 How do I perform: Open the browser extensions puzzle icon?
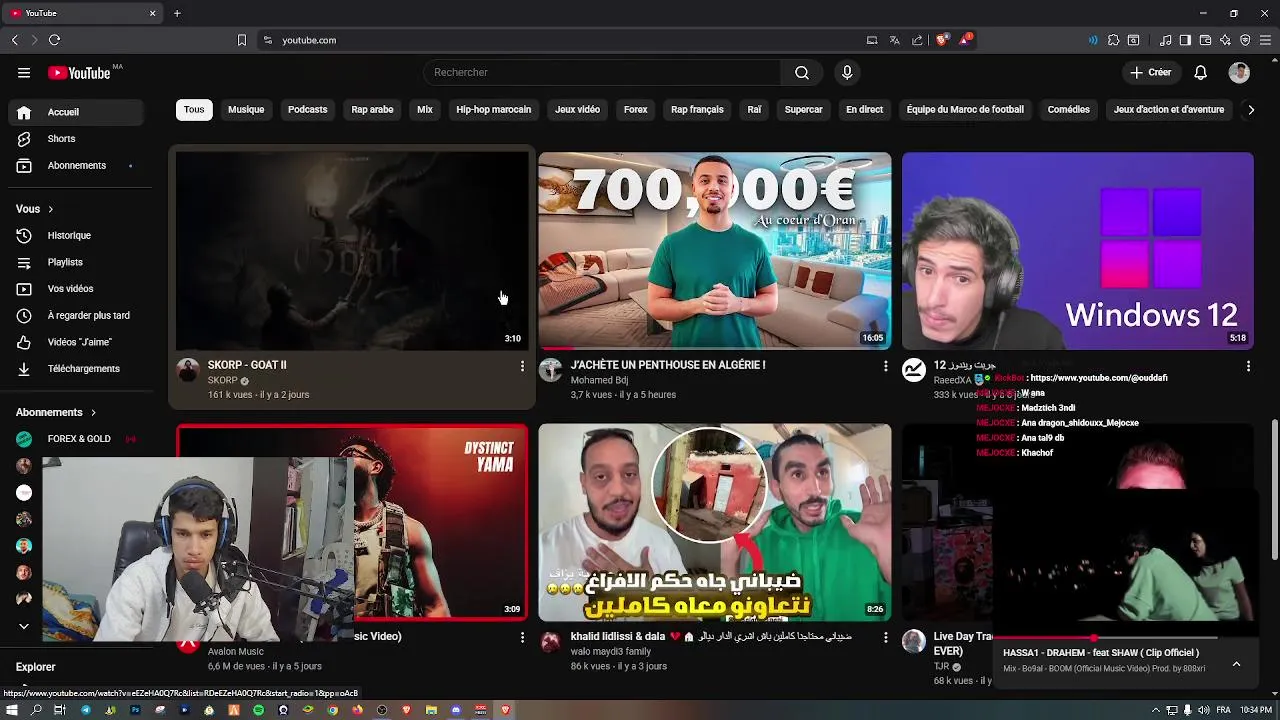tap(1113, 40)
